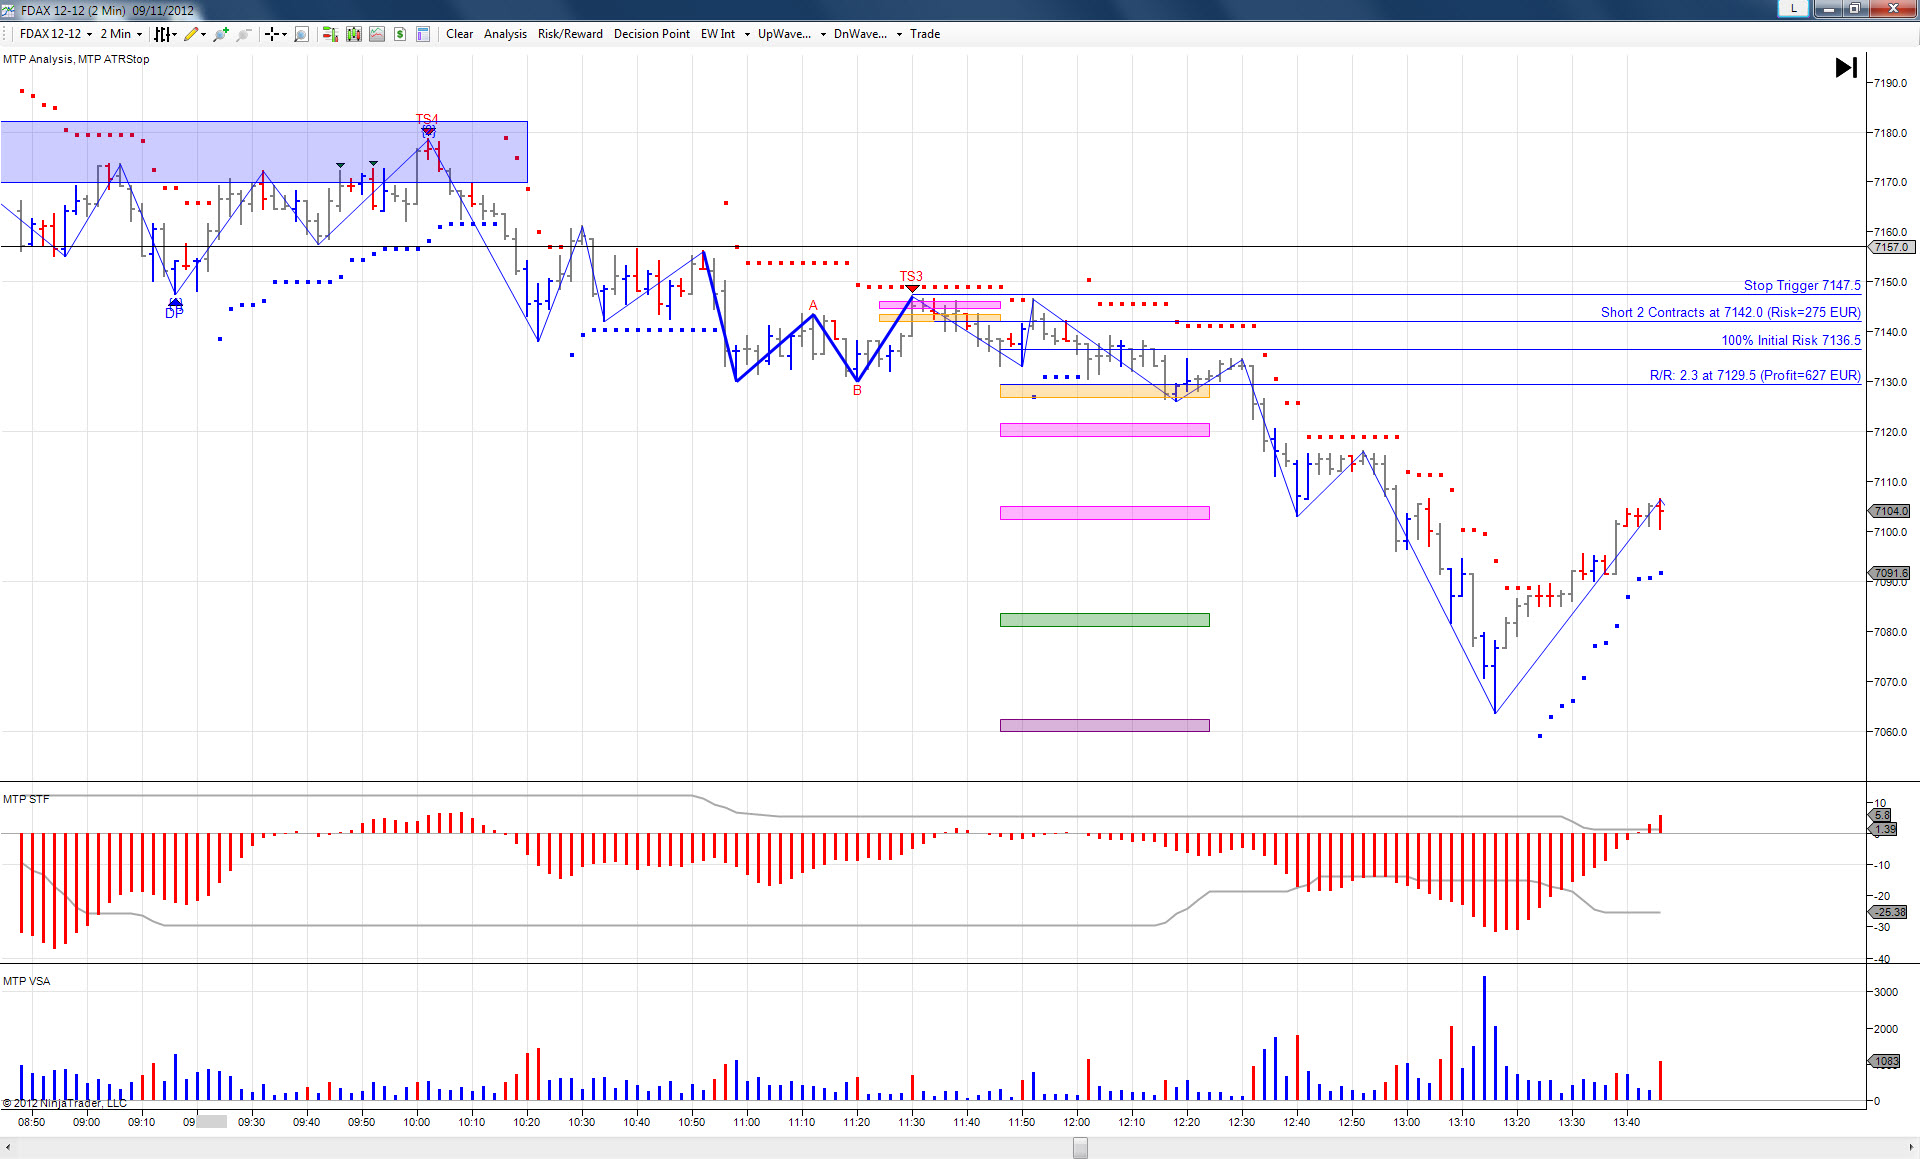Click the 7157.0 price marker on axis
The image size is (1920, 1159).
pos(1890,247)
